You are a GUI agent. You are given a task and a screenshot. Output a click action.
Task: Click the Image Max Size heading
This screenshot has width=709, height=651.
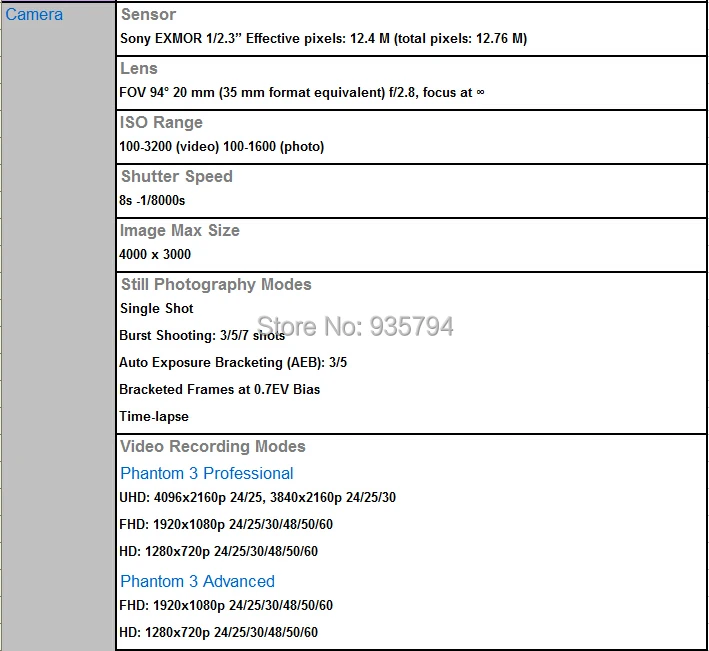[180, 231]
